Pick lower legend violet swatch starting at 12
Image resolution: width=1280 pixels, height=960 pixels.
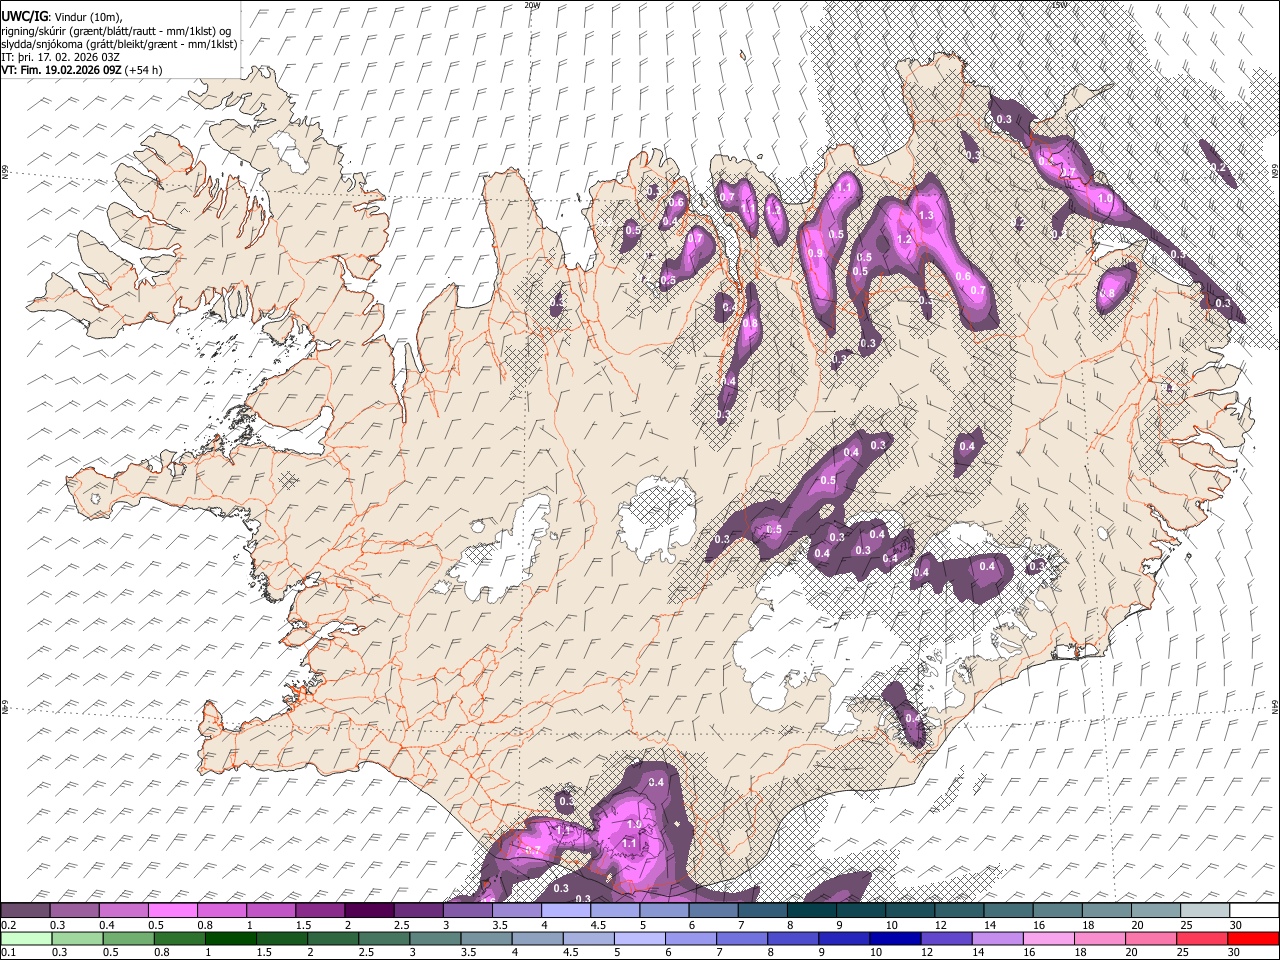(x=946, y=938)
